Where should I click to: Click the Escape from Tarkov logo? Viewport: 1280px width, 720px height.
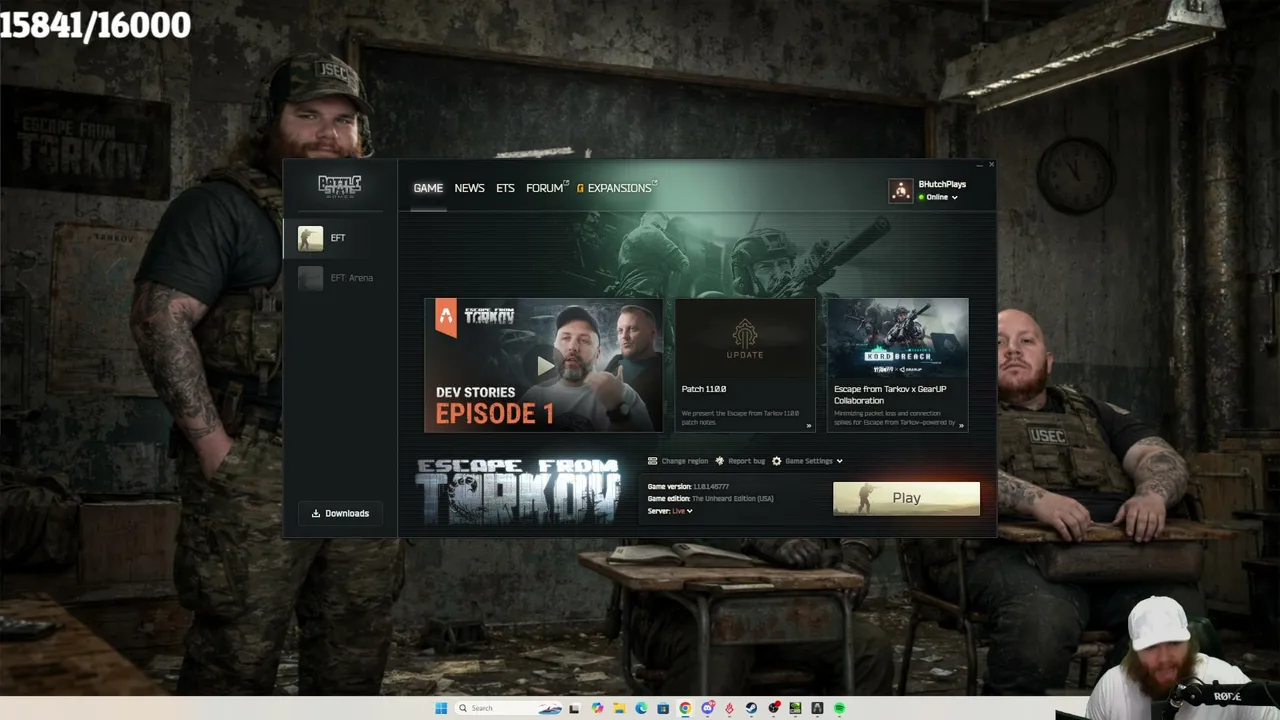(518, 491)
